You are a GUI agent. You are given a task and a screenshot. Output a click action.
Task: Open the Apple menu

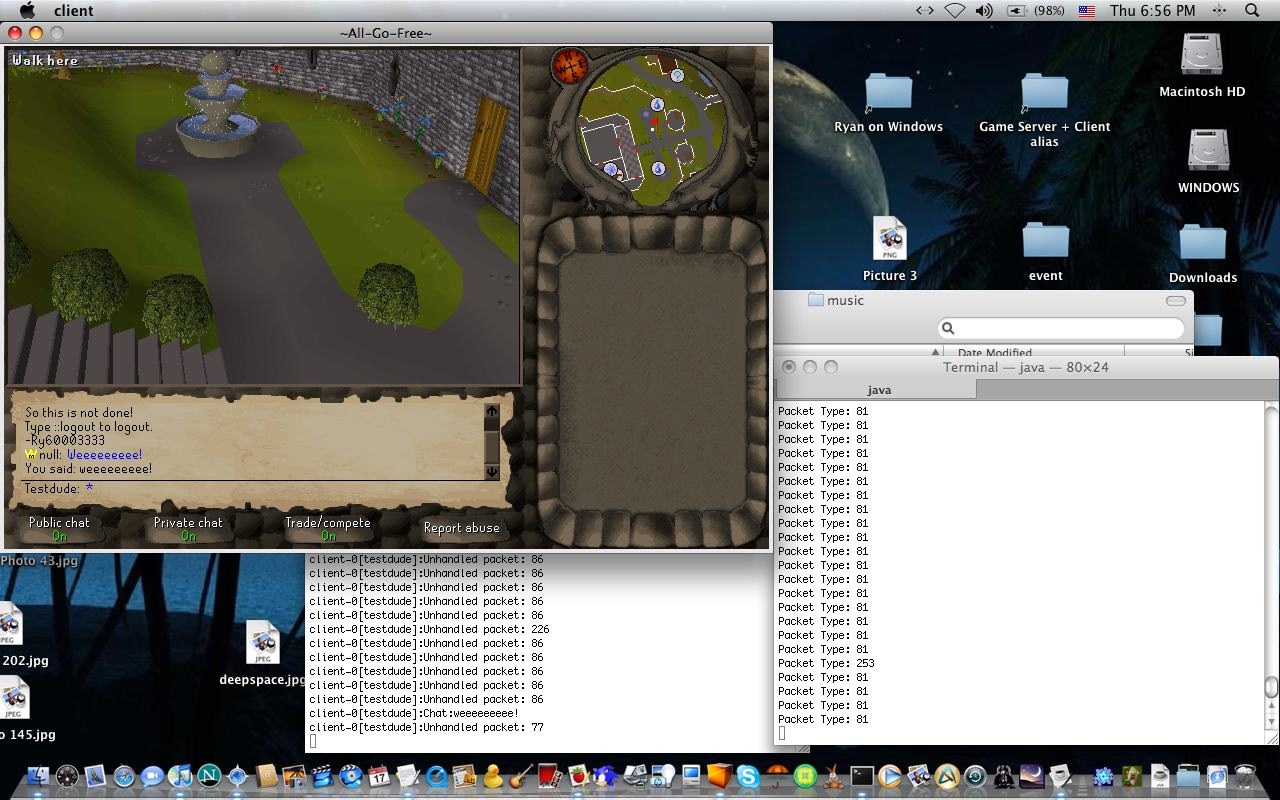coord(28,10)
